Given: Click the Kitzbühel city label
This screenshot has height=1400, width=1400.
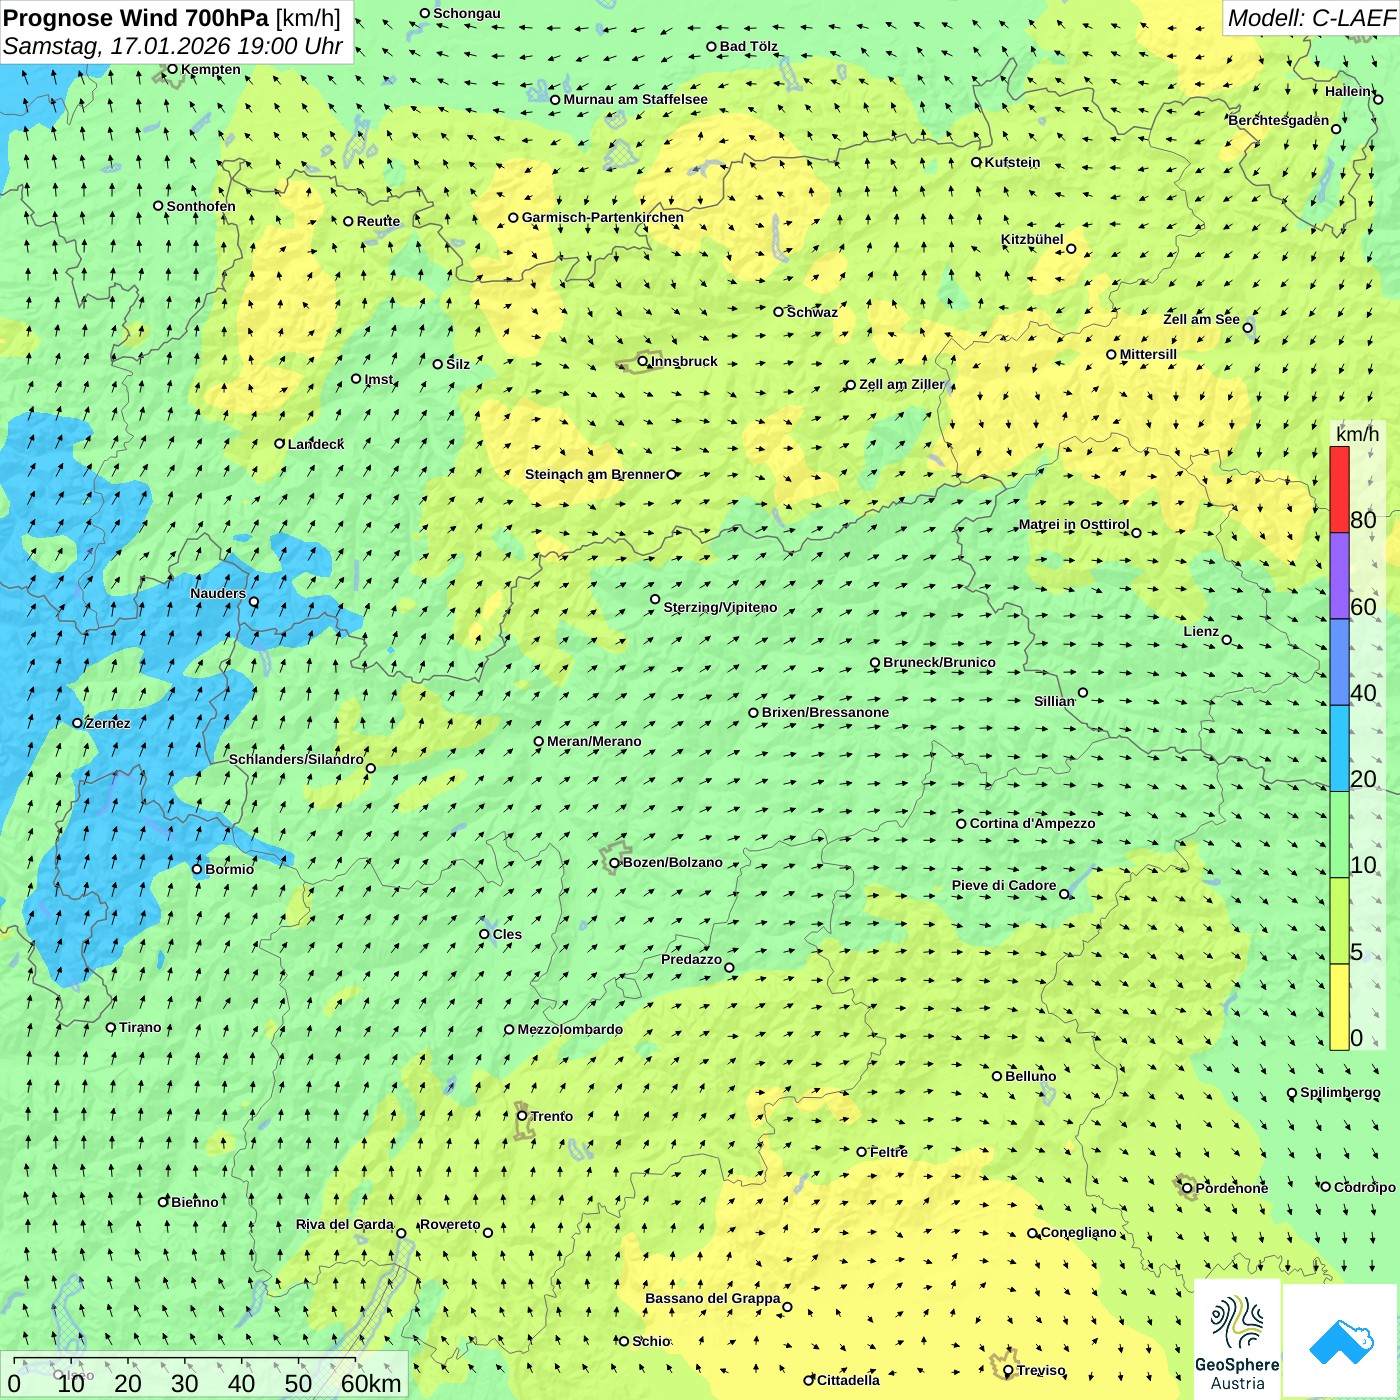Looking at the screenshot, I should [1032, 239].
